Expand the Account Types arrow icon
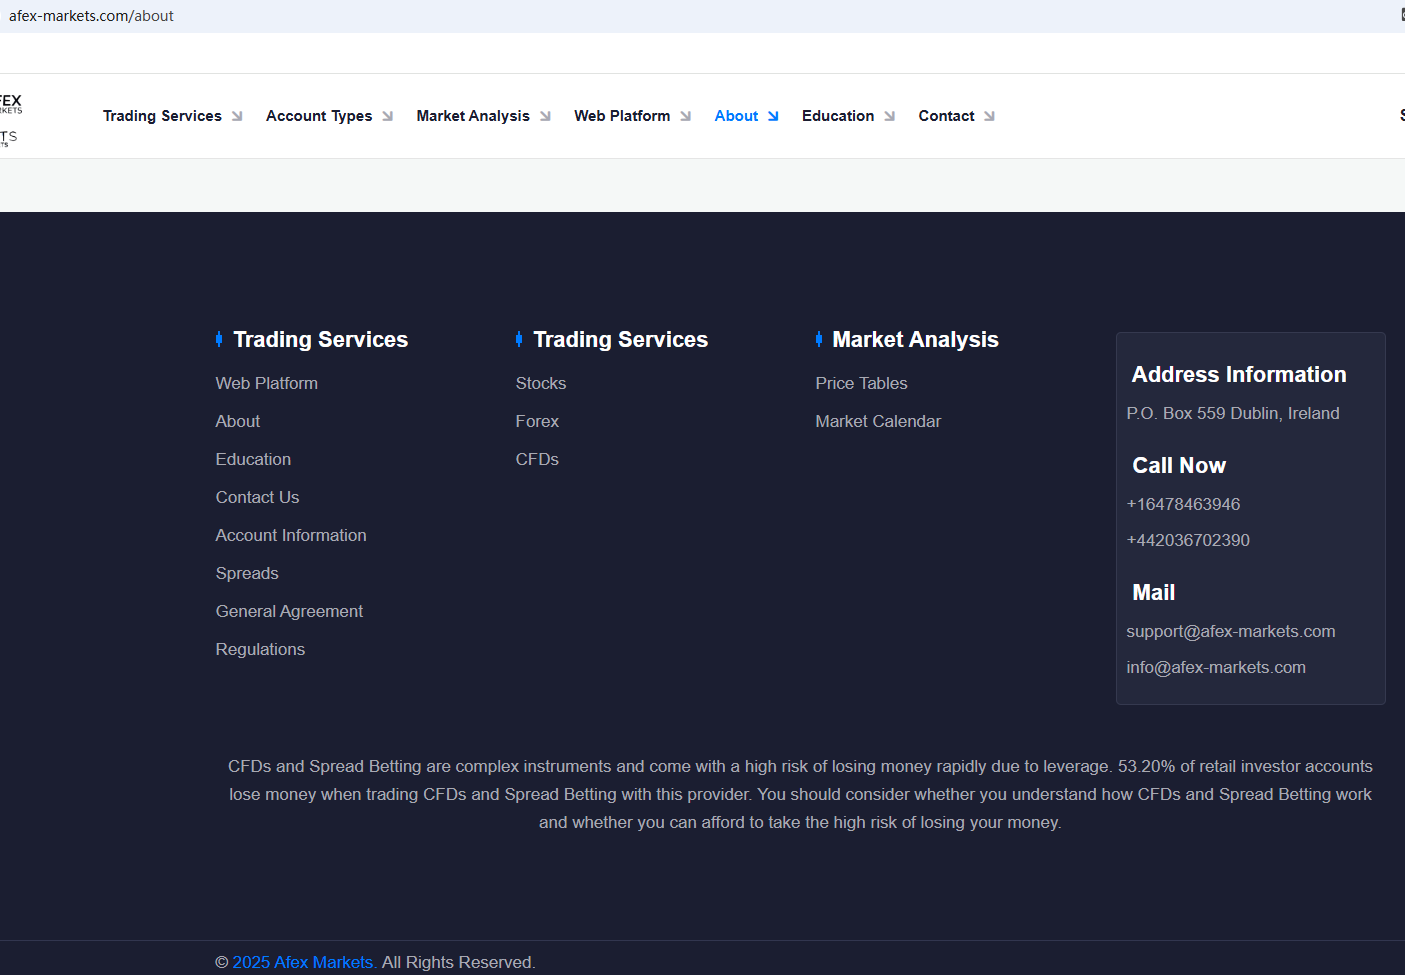 point(387,116)
